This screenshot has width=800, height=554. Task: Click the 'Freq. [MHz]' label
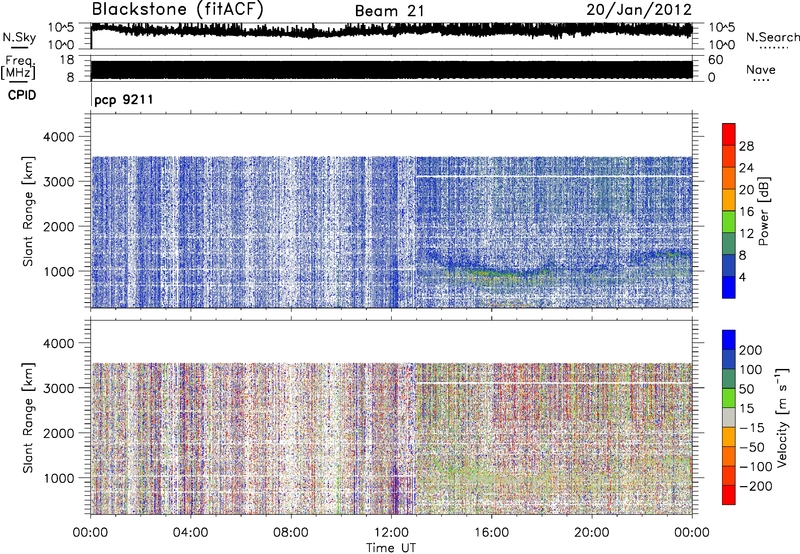click(x=19, y=67)
